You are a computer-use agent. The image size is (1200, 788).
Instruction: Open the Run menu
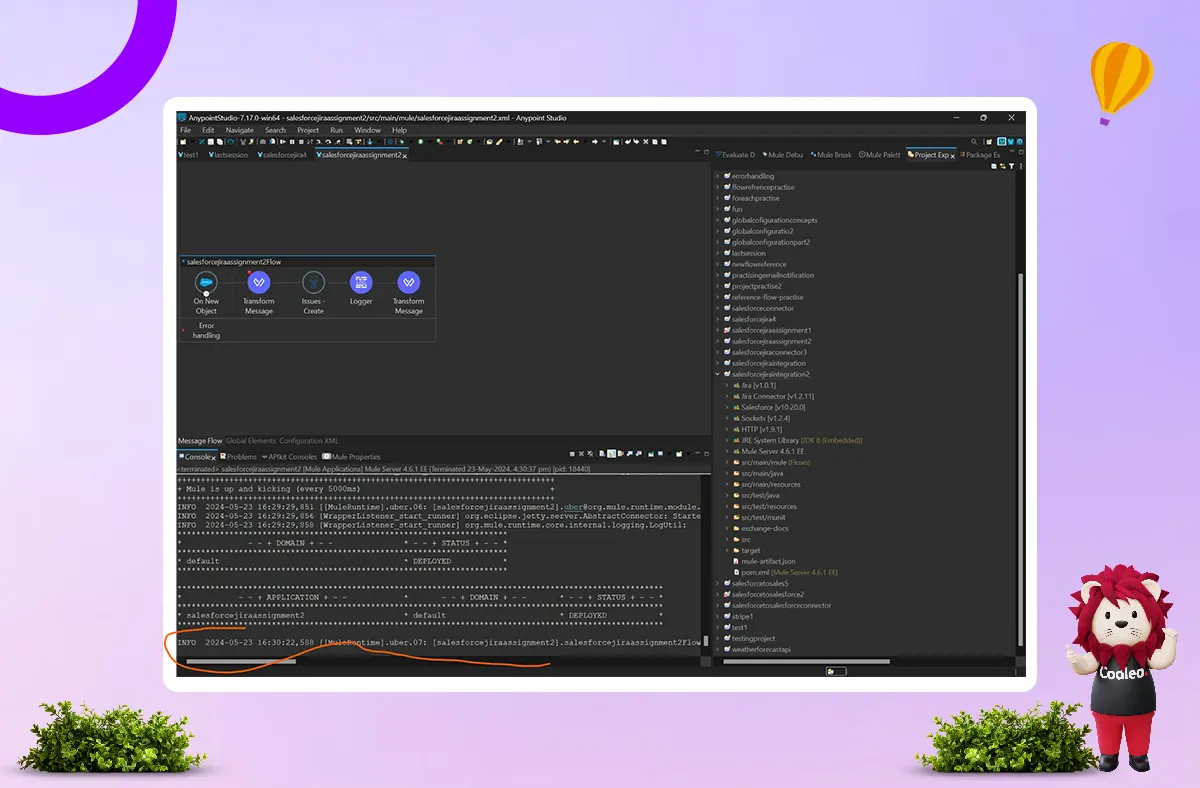click(x=336, y=130)
